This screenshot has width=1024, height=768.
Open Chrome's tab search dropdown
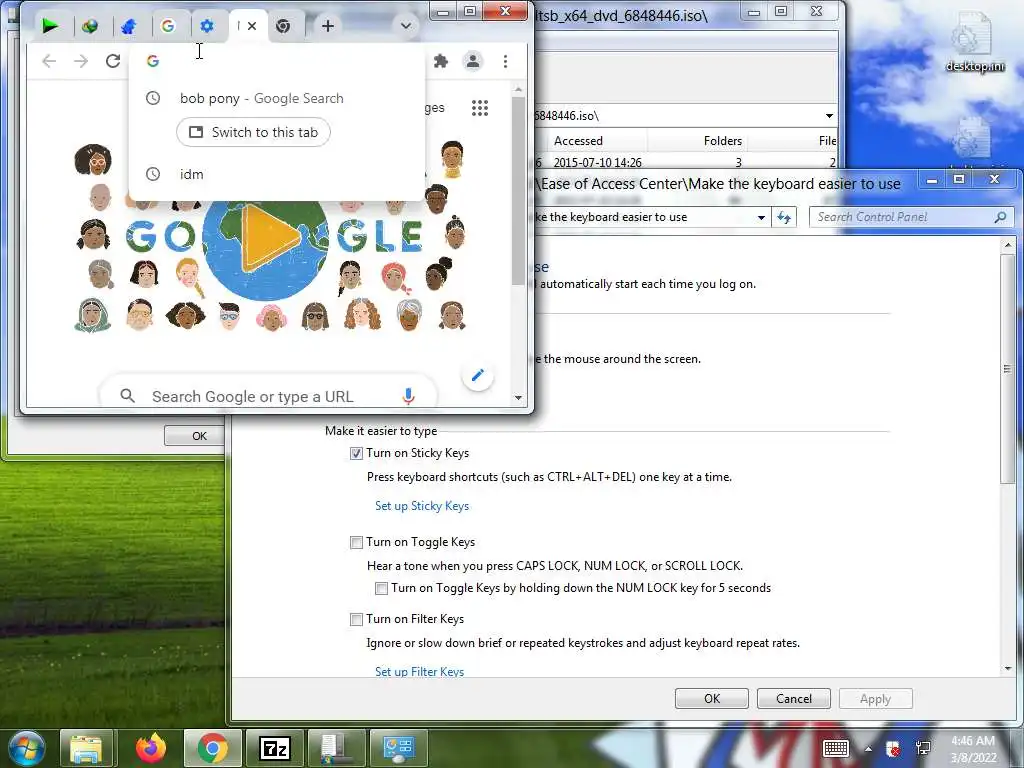(406, 26)
